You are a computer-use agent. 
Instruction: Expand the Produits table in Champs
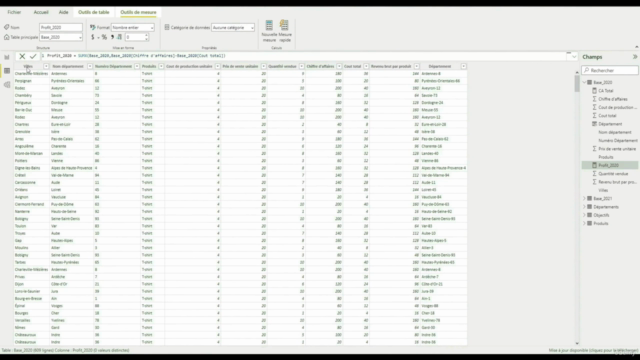[x=584, y=223]
